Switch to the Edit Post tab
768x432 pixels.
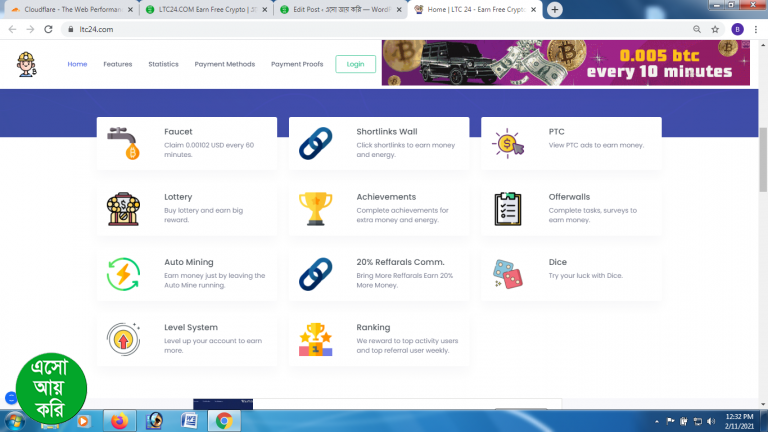pyautogui.click(x=335, y=9)
